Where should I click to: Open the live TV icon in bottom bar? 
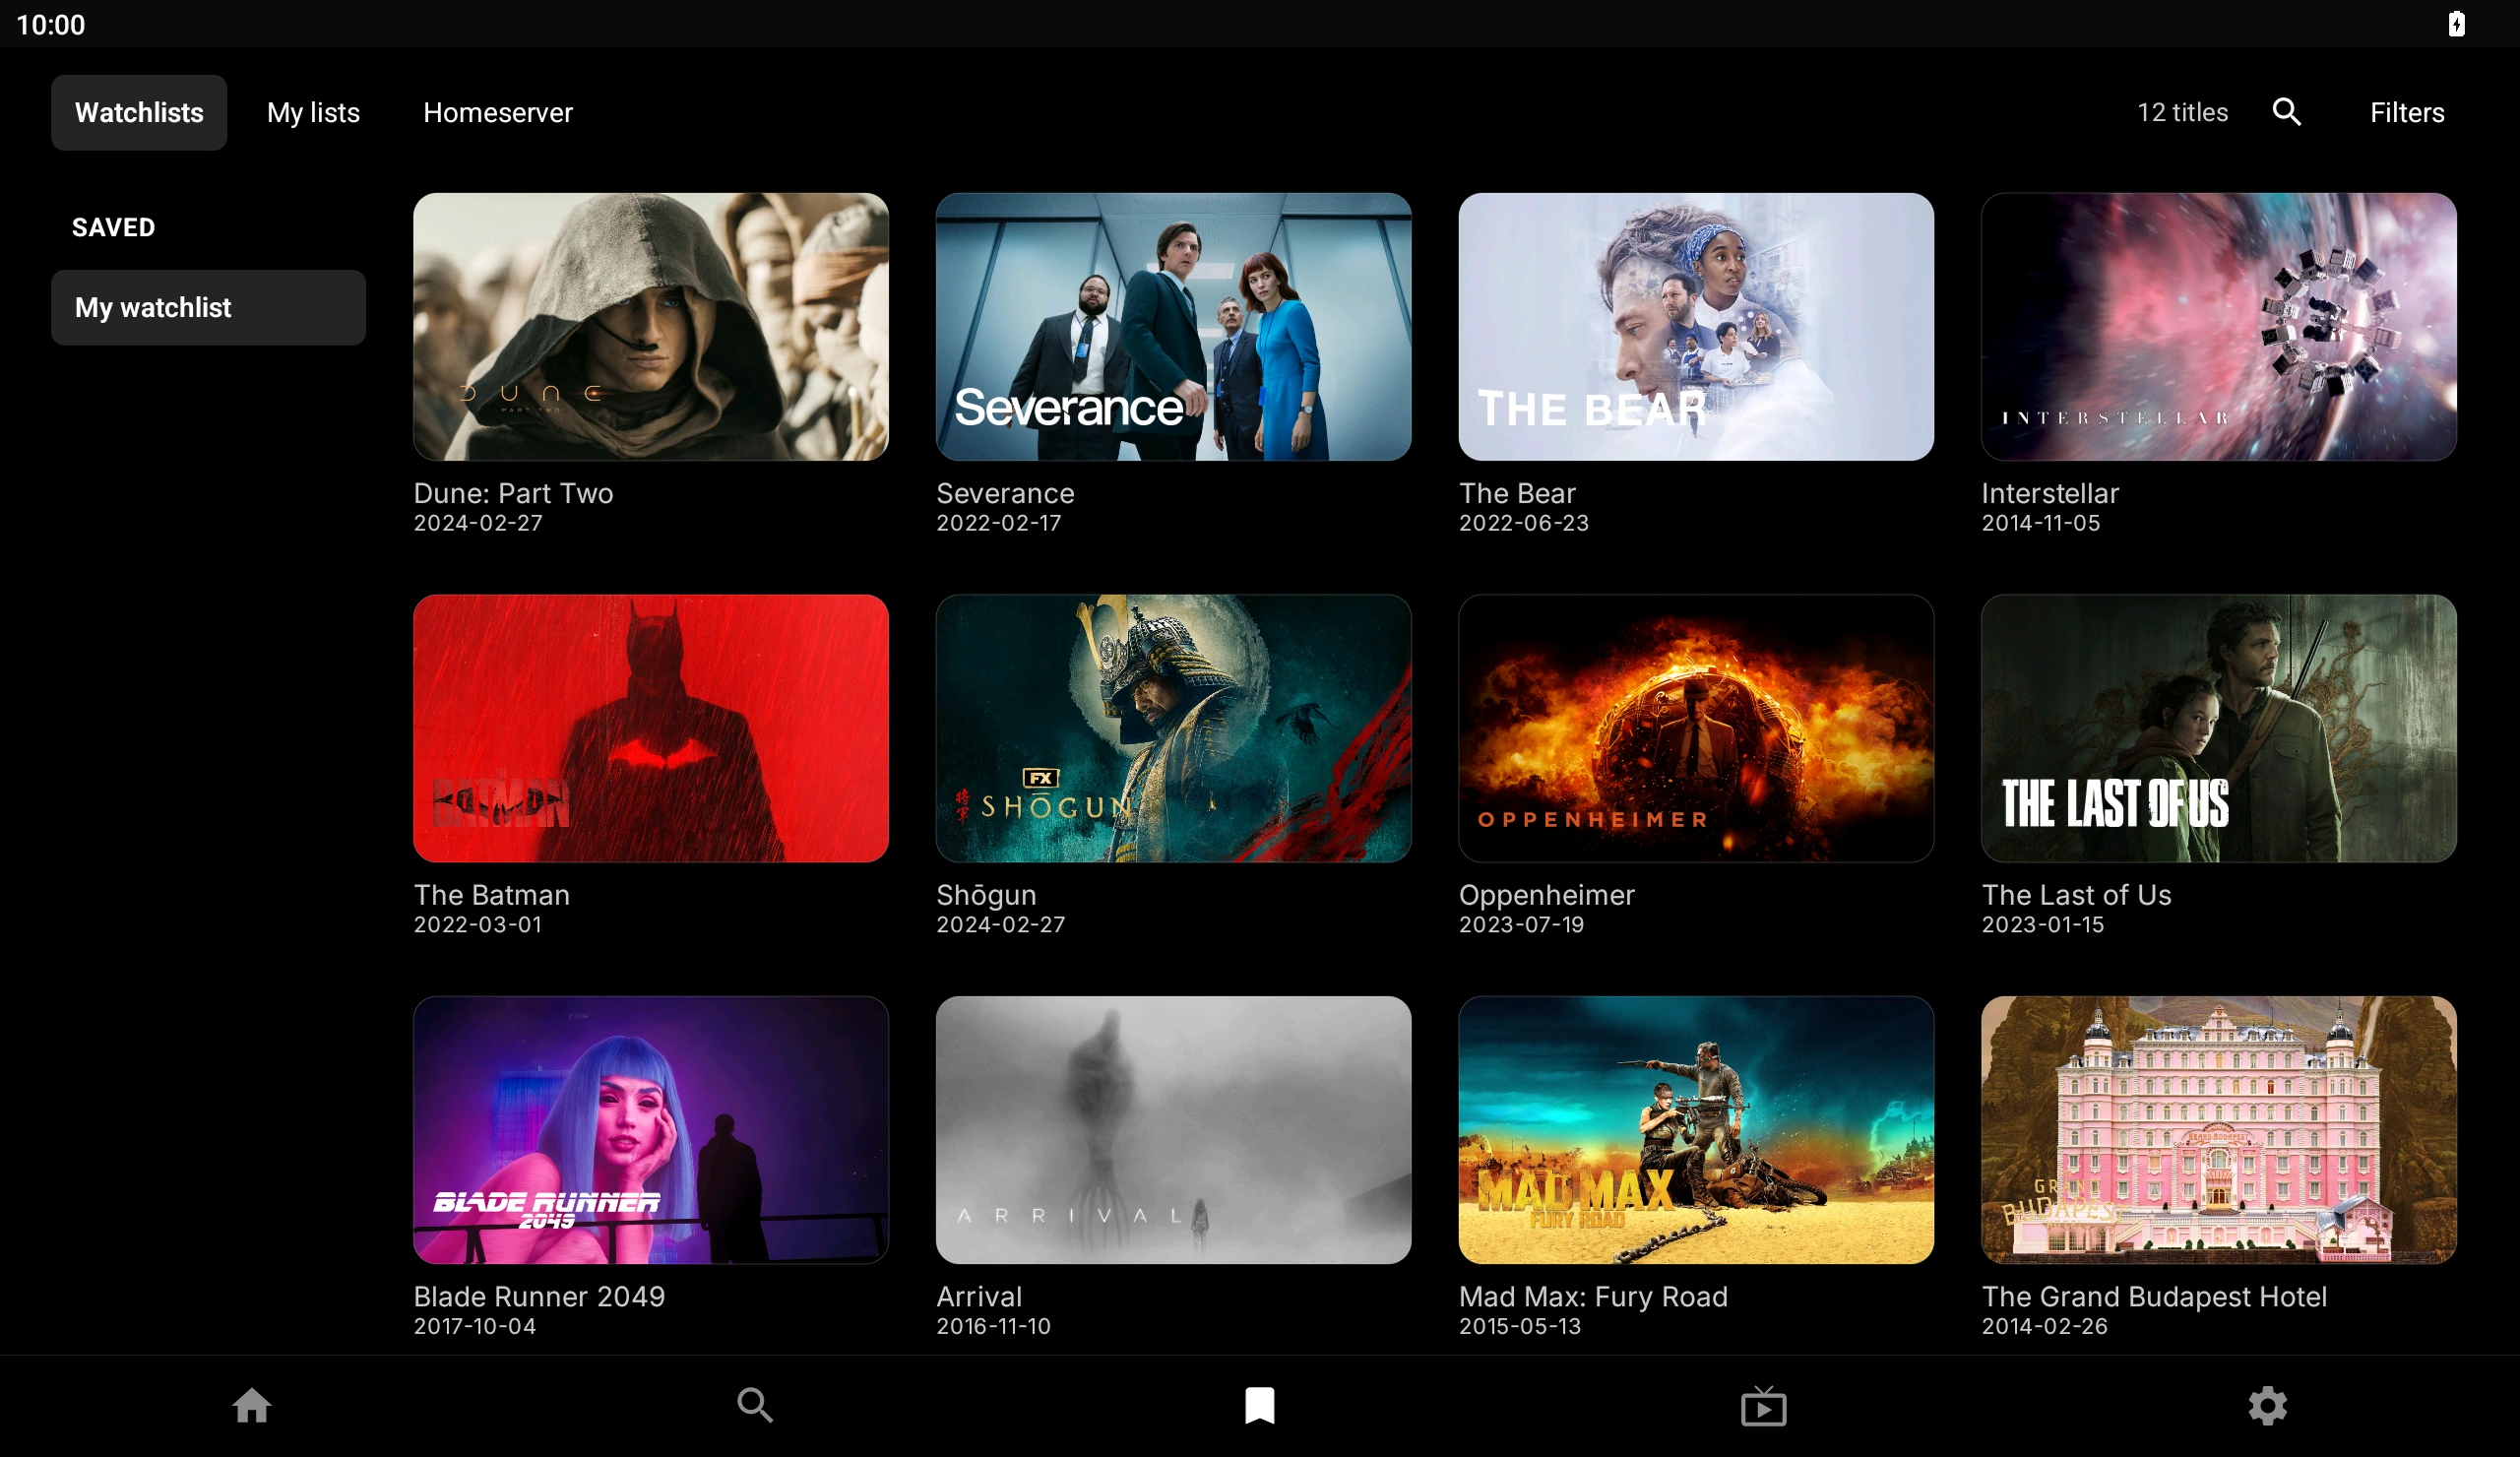(x=1763, y=1405)
